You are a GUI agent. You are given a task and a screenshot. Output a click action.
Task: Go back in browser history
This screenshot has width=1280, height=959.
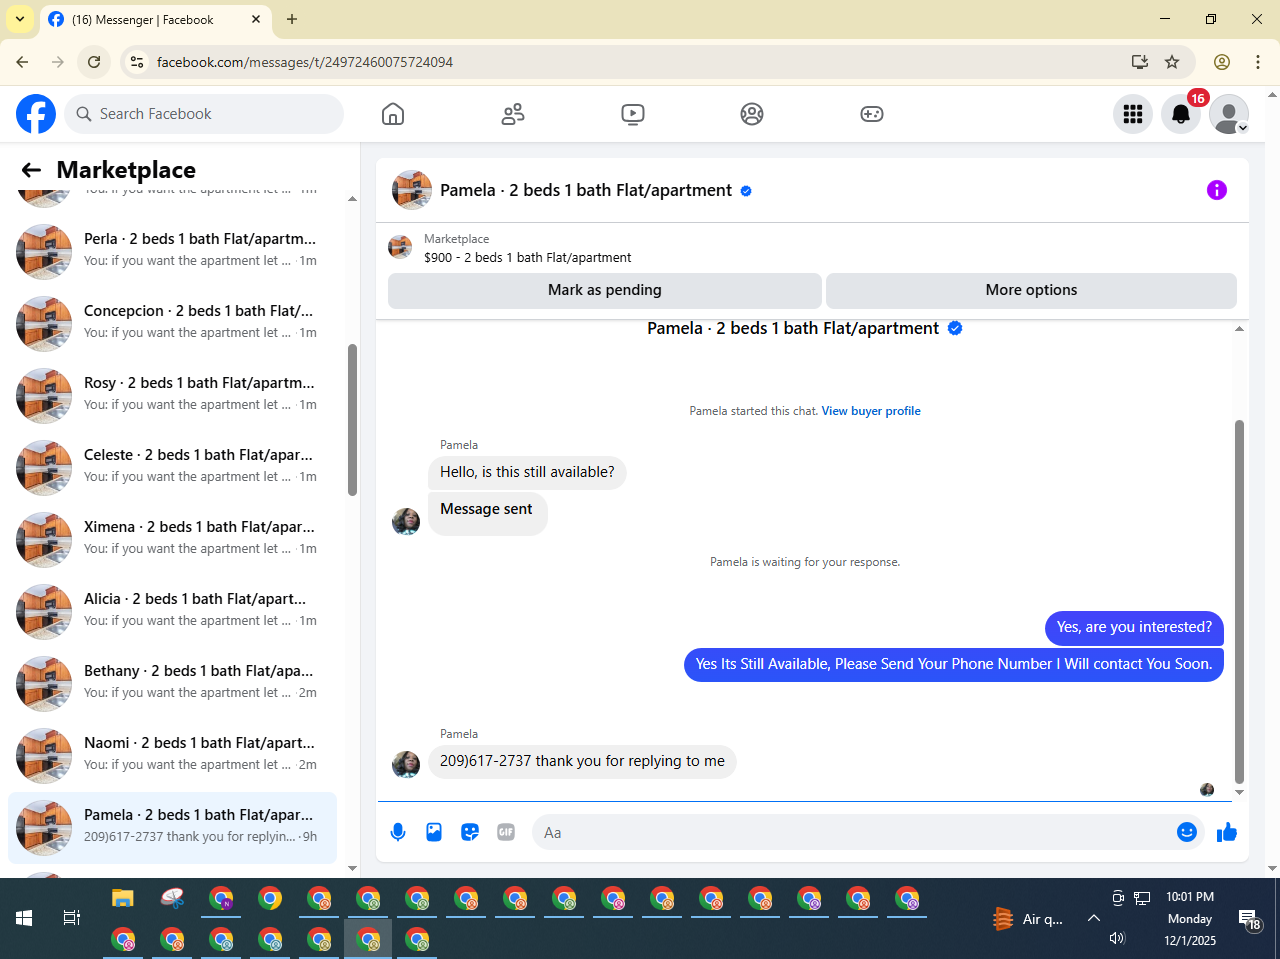tap(22, 62)
